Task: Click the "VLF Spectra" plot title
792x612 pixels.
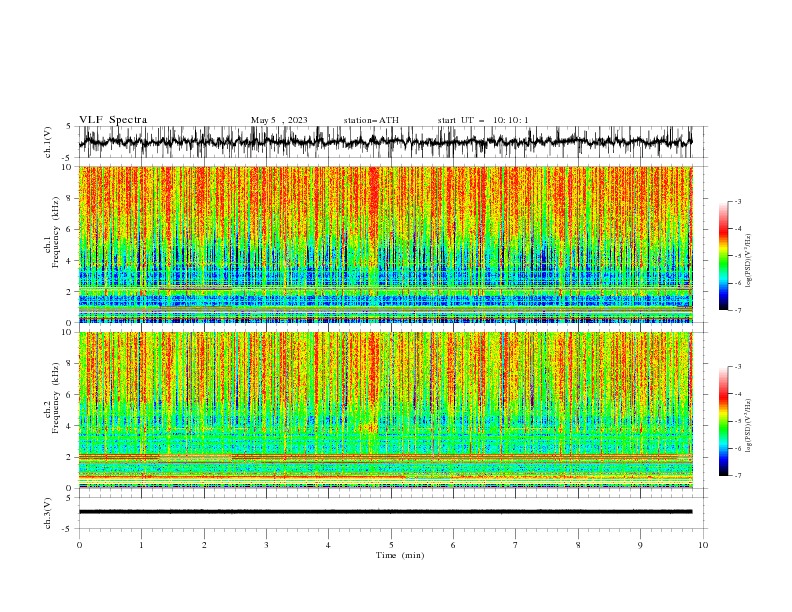Action: 113,120
